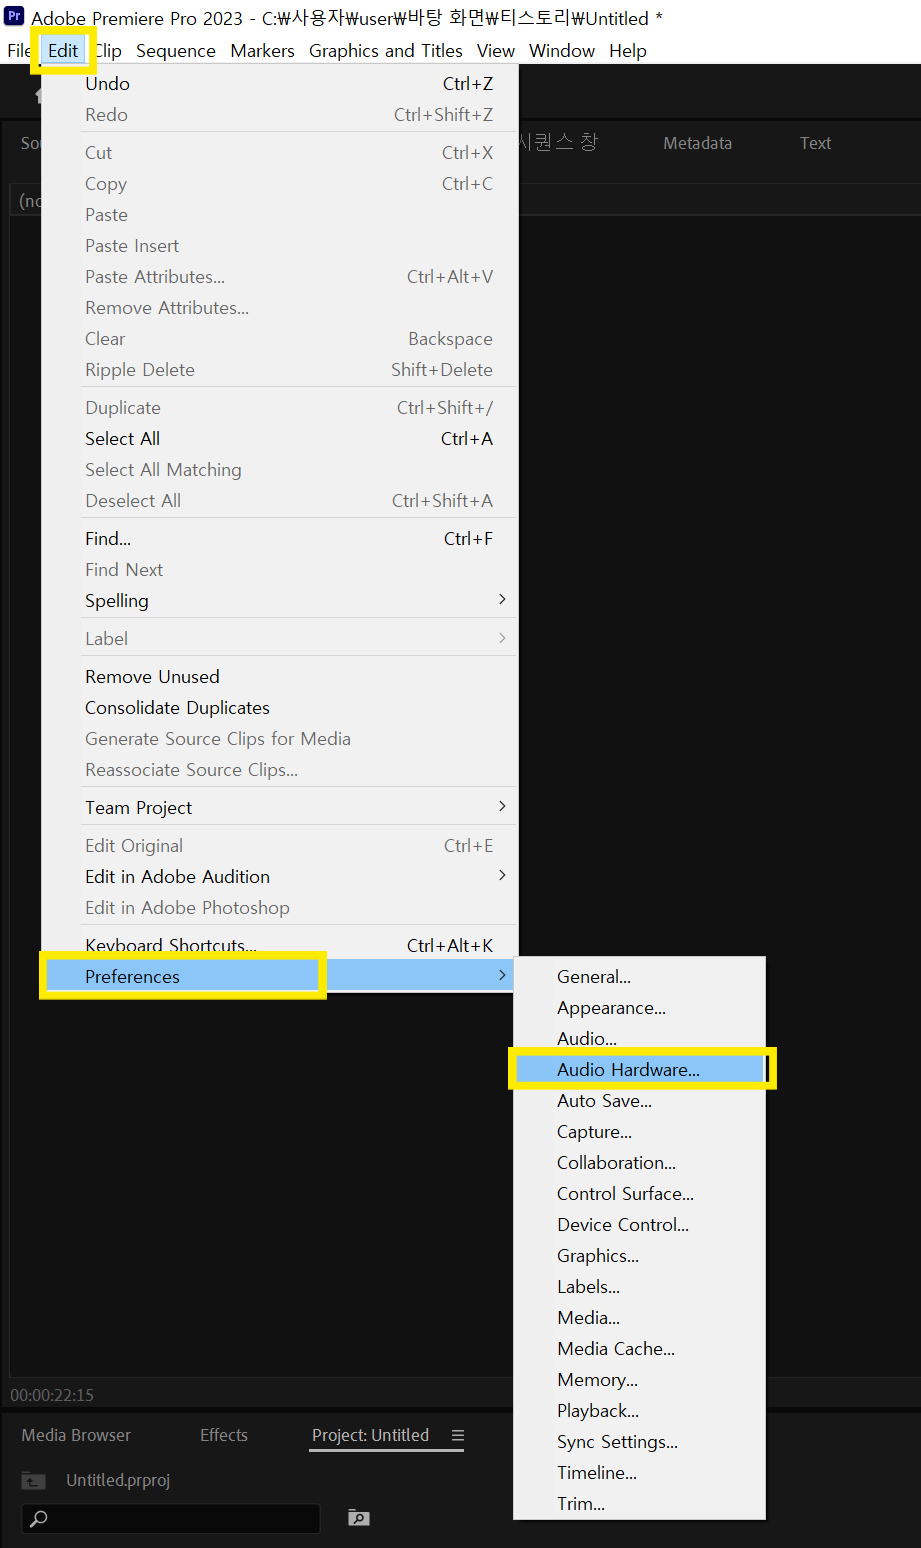The image size is (921, 1548).
Task: Open Trim... preferences
Action: tap(639, 1504)
